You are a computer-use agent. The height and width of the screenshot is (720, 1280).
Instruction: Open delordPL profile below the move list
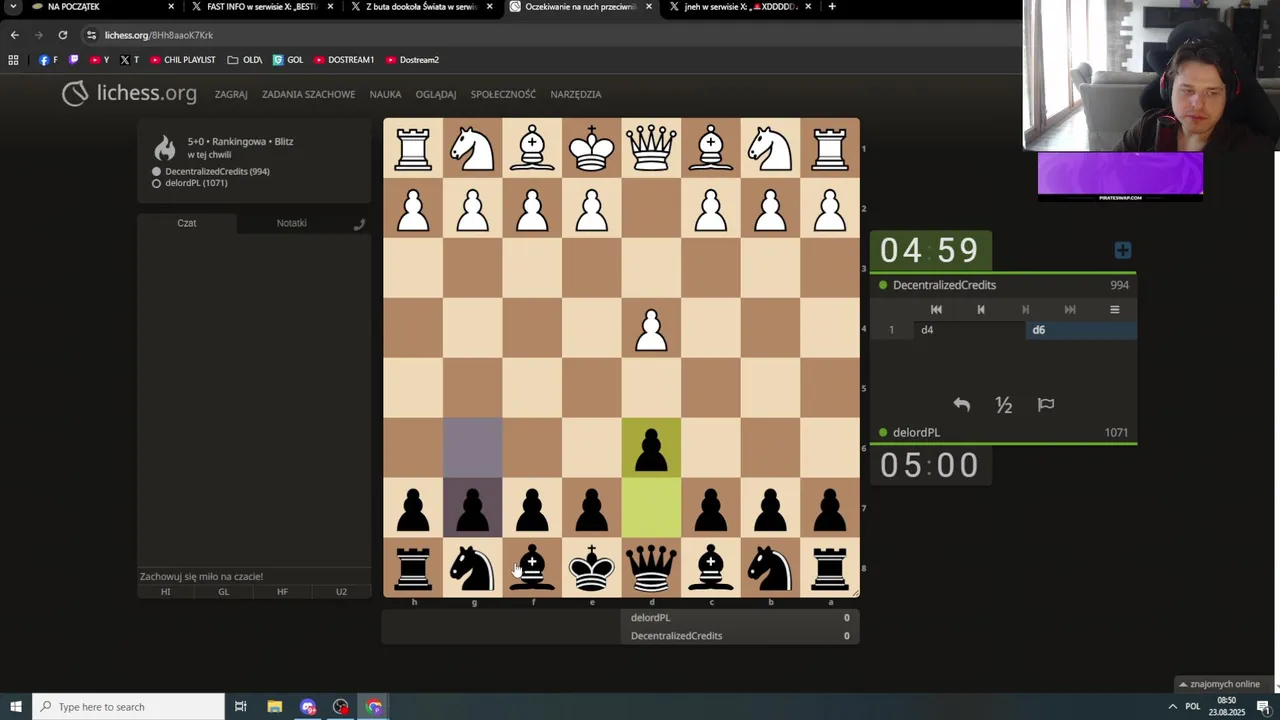(916, 433)
